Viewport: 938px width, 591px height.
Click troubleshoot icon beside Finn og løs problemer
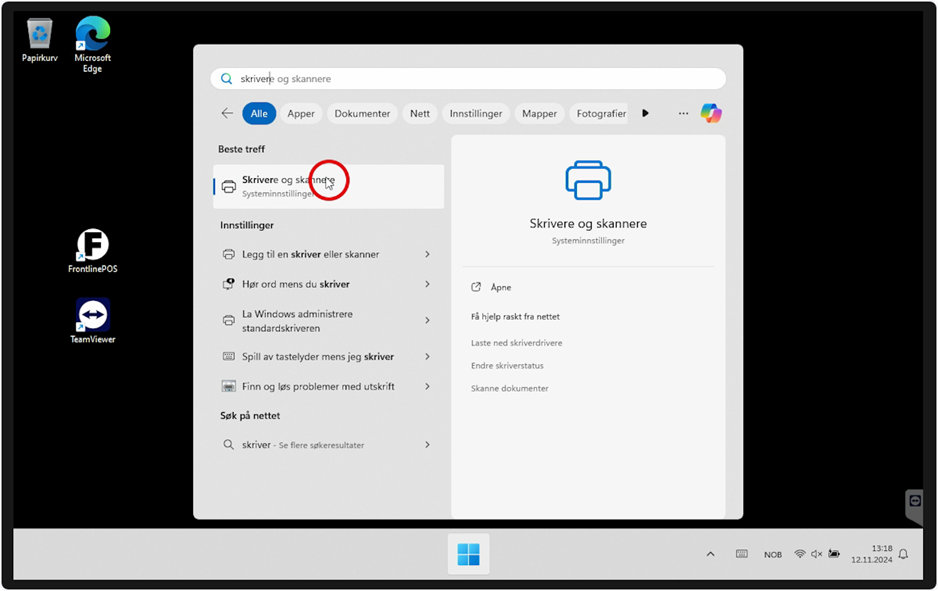tap(229, 386)
